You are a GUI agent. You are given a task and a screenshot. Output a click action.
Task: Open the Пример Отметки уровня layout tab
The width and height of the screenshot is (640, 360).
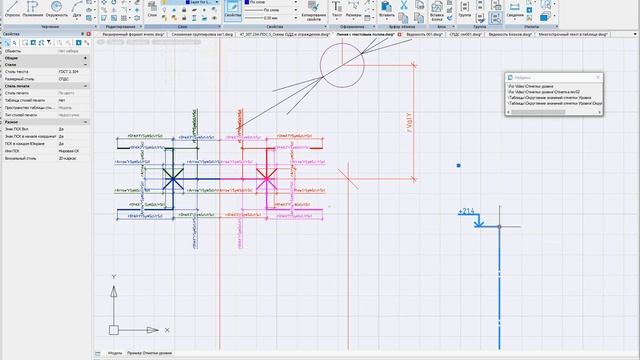(x=149, y=353)
